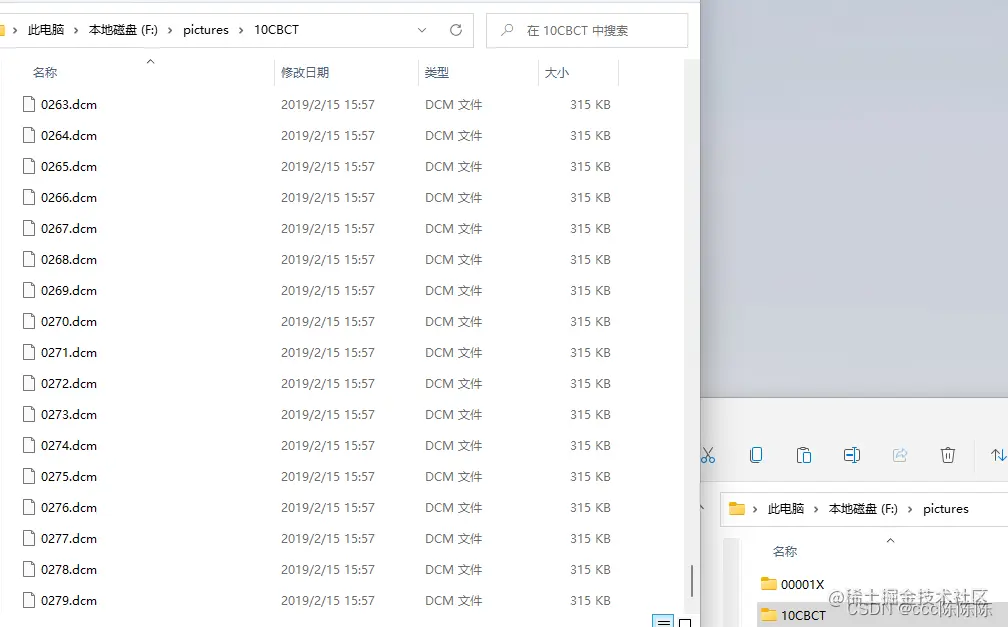Viewport: 1008px width, 627px height.
Task: Refresh the 10CBCT folder view
Action: point(456,30)
